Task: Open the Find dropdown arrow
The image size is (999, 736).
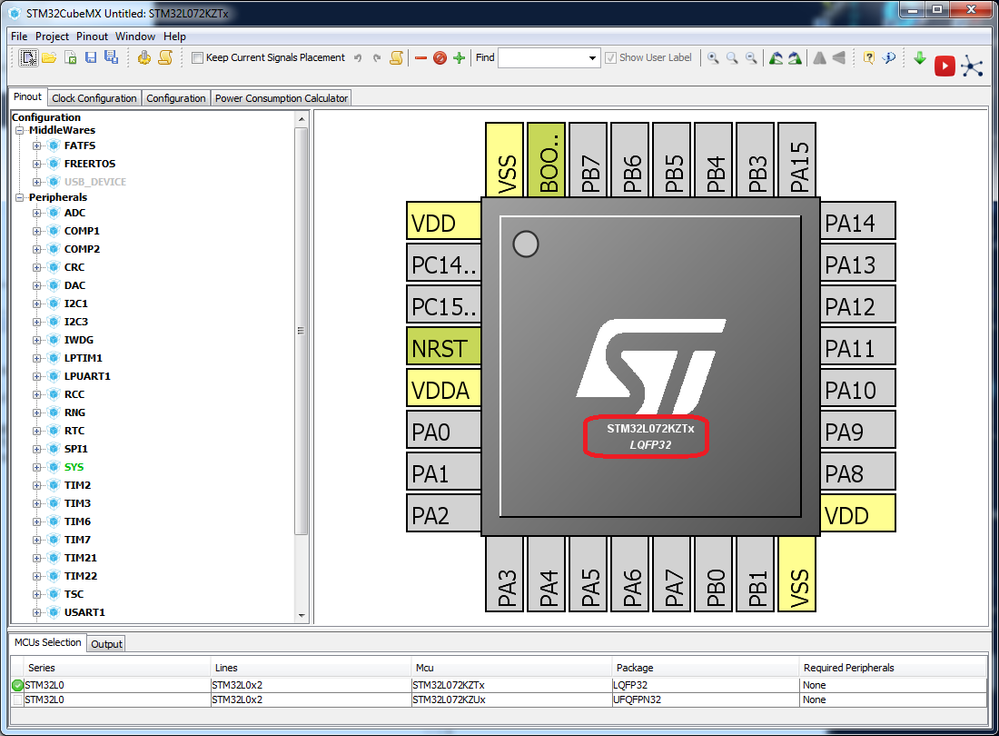Action: coord(593,58)
